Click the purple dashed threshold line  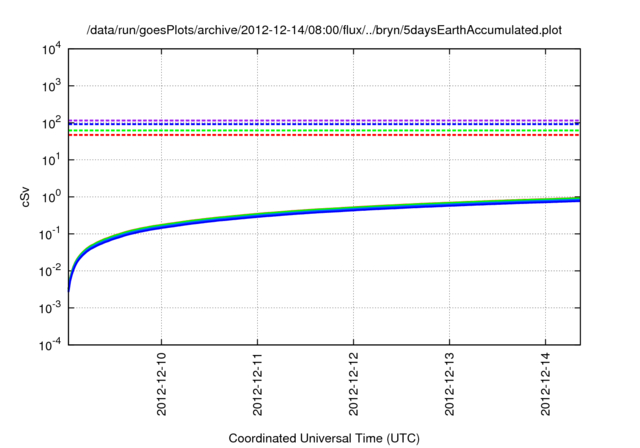(320, 119)
